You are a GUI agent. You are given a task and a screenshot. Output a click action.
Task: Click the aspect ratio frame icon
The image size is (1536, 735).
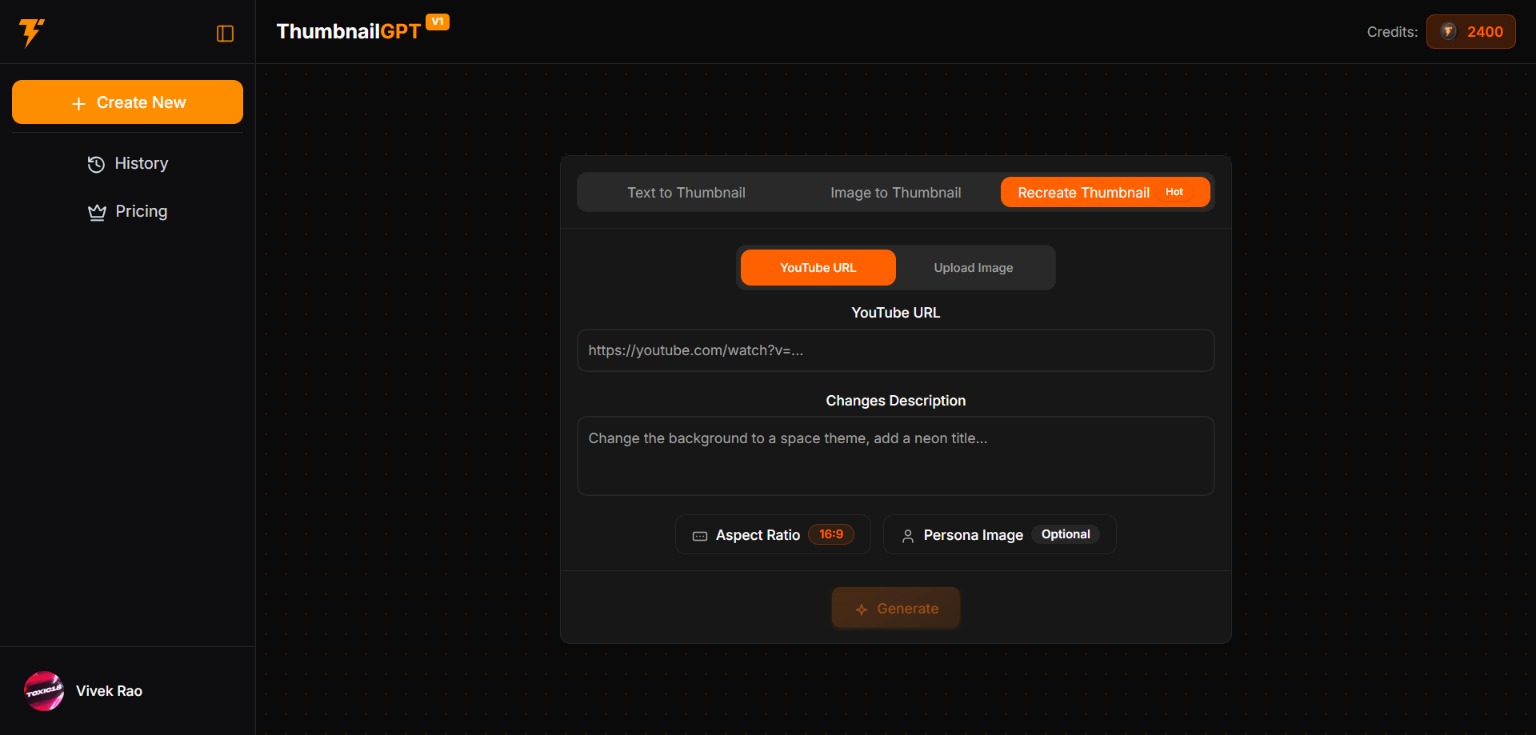698,535
